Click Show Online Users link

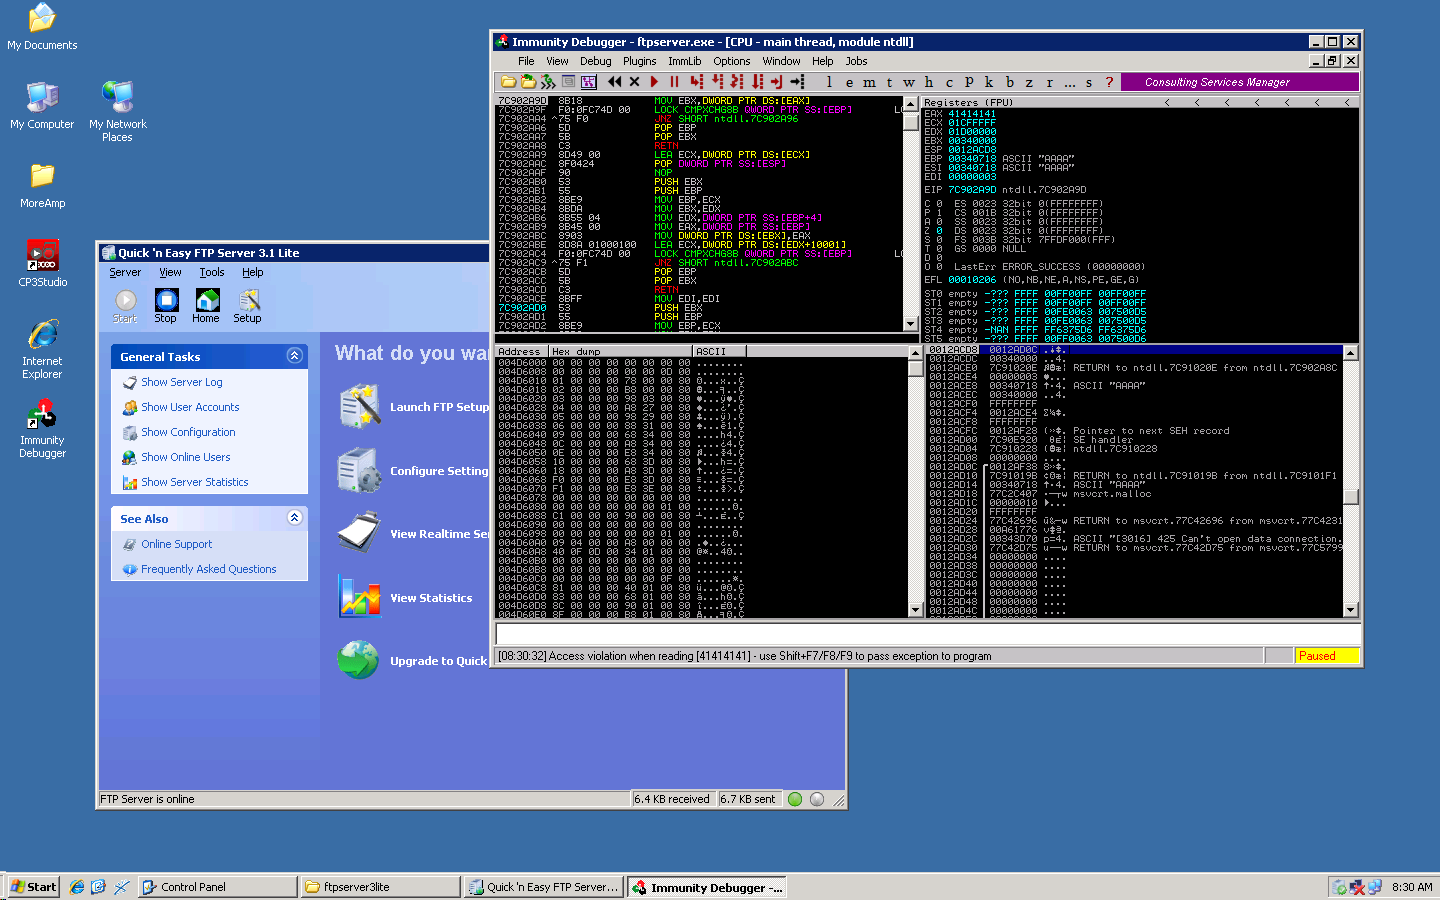coord(186,457)
